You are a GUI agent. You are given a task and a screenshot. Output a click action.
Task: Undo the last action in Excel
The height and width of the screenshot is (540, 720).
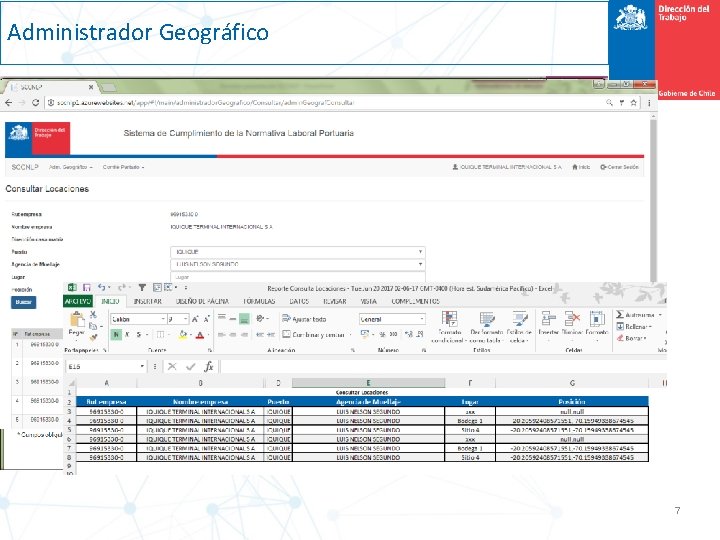(x=101, y=287)
